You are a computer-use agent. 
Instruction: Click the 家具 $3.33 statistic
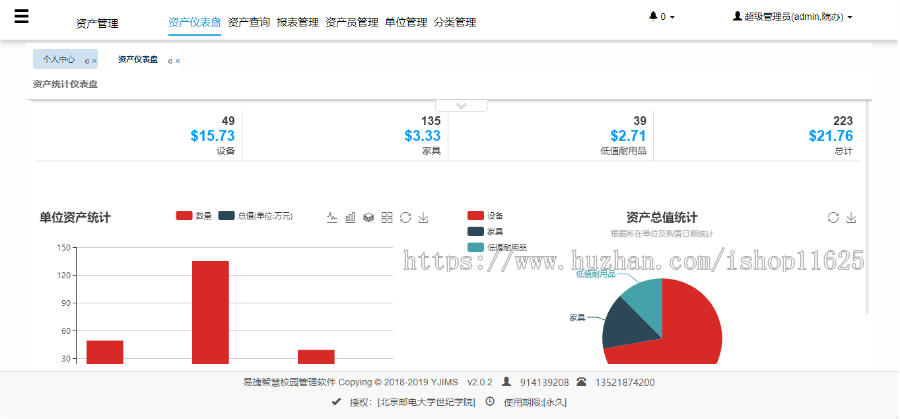[x=422, y=136]
